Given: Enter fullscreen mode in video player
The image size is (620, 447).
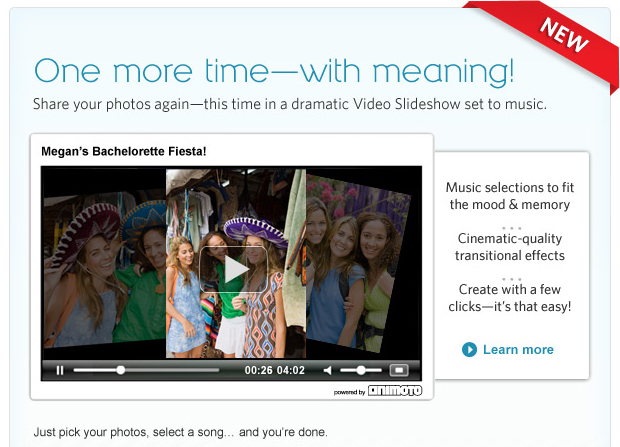Looking at the screenshot, I should 398,370.
